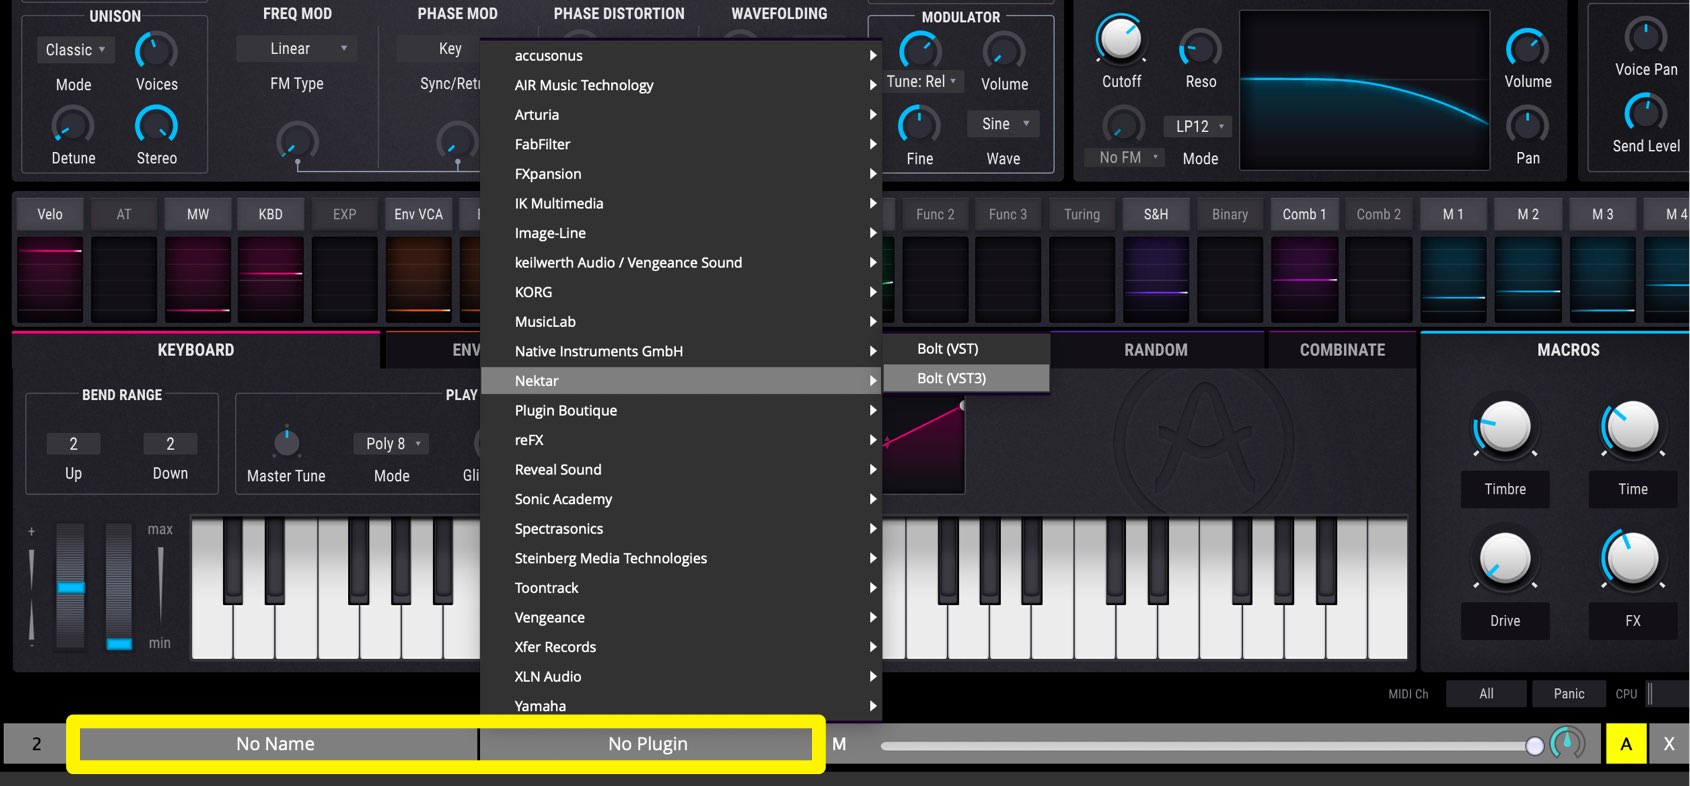
Task: Toggle the M 1 macro source
Action: pyautogui.click(x=1453, y=214)
